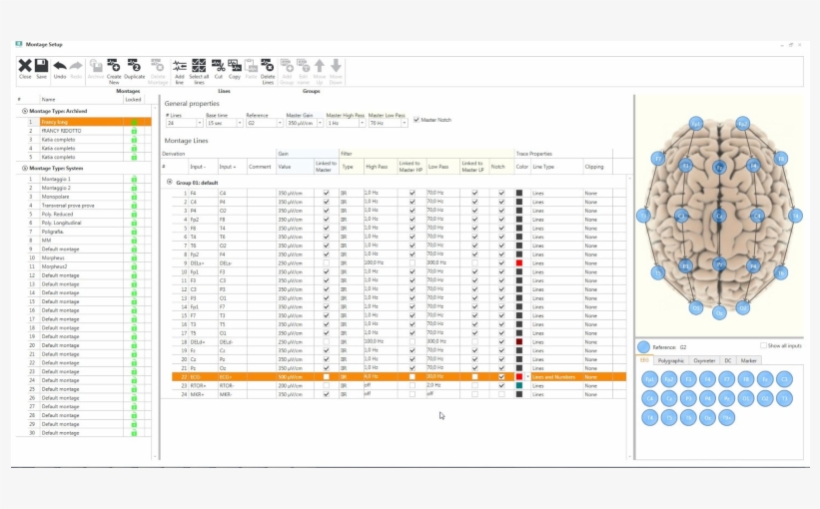Toggle the Master Notch checkbox
The width and height of the screenshot is (820, 509).
point(417,120)
